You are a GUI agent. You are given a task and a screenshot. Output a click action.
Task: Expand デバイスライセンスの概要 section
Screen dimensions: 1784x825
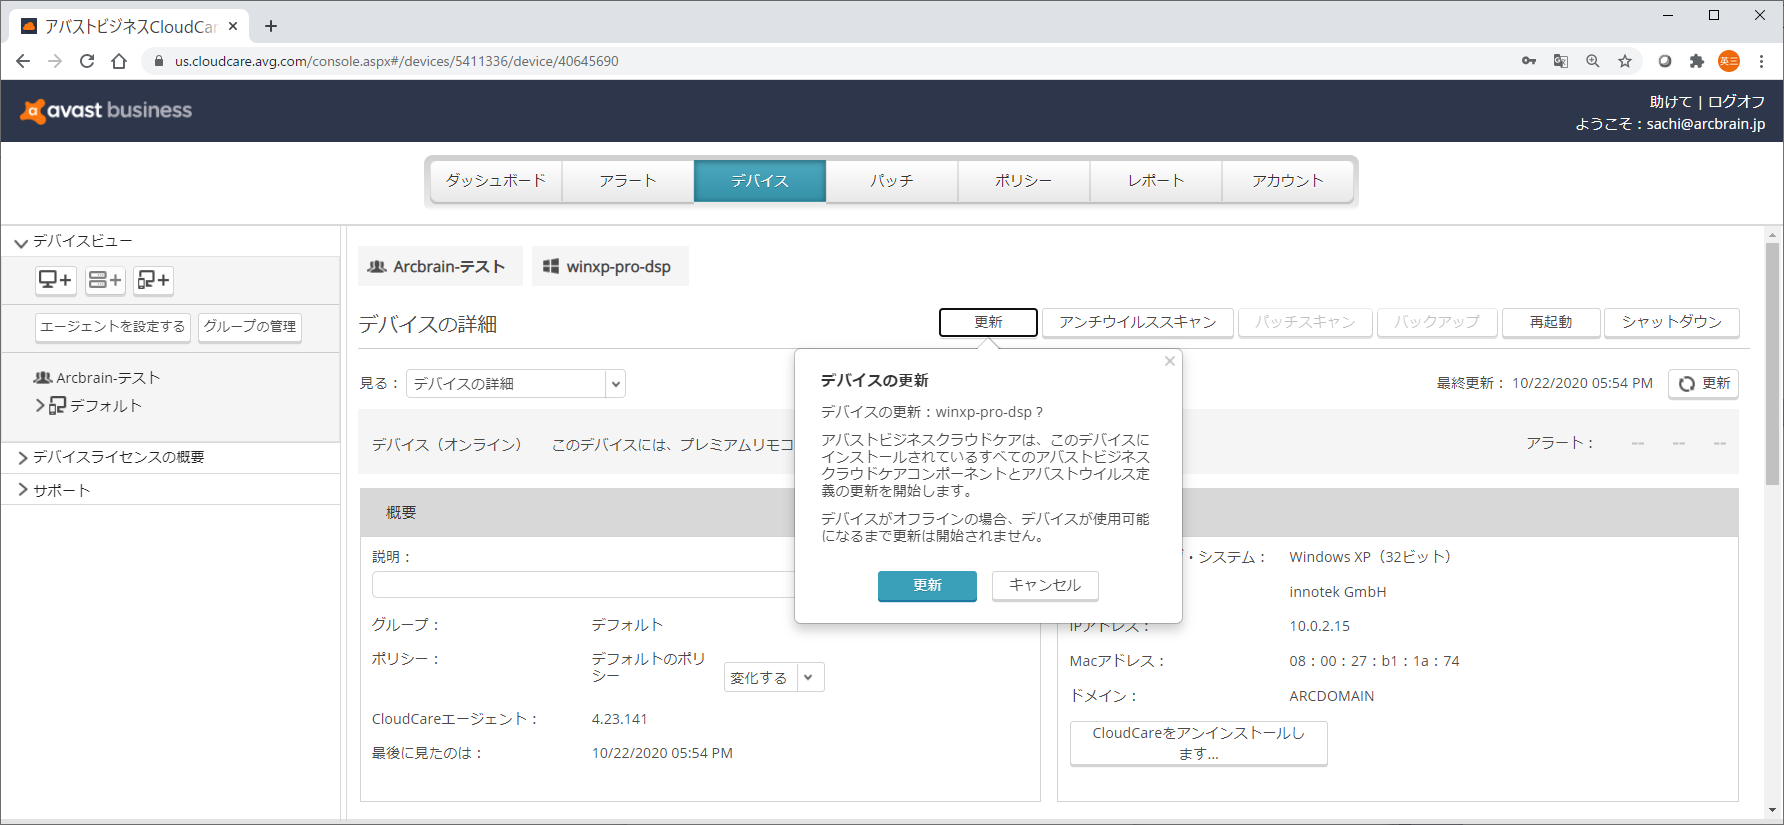[x=22, y=457]
